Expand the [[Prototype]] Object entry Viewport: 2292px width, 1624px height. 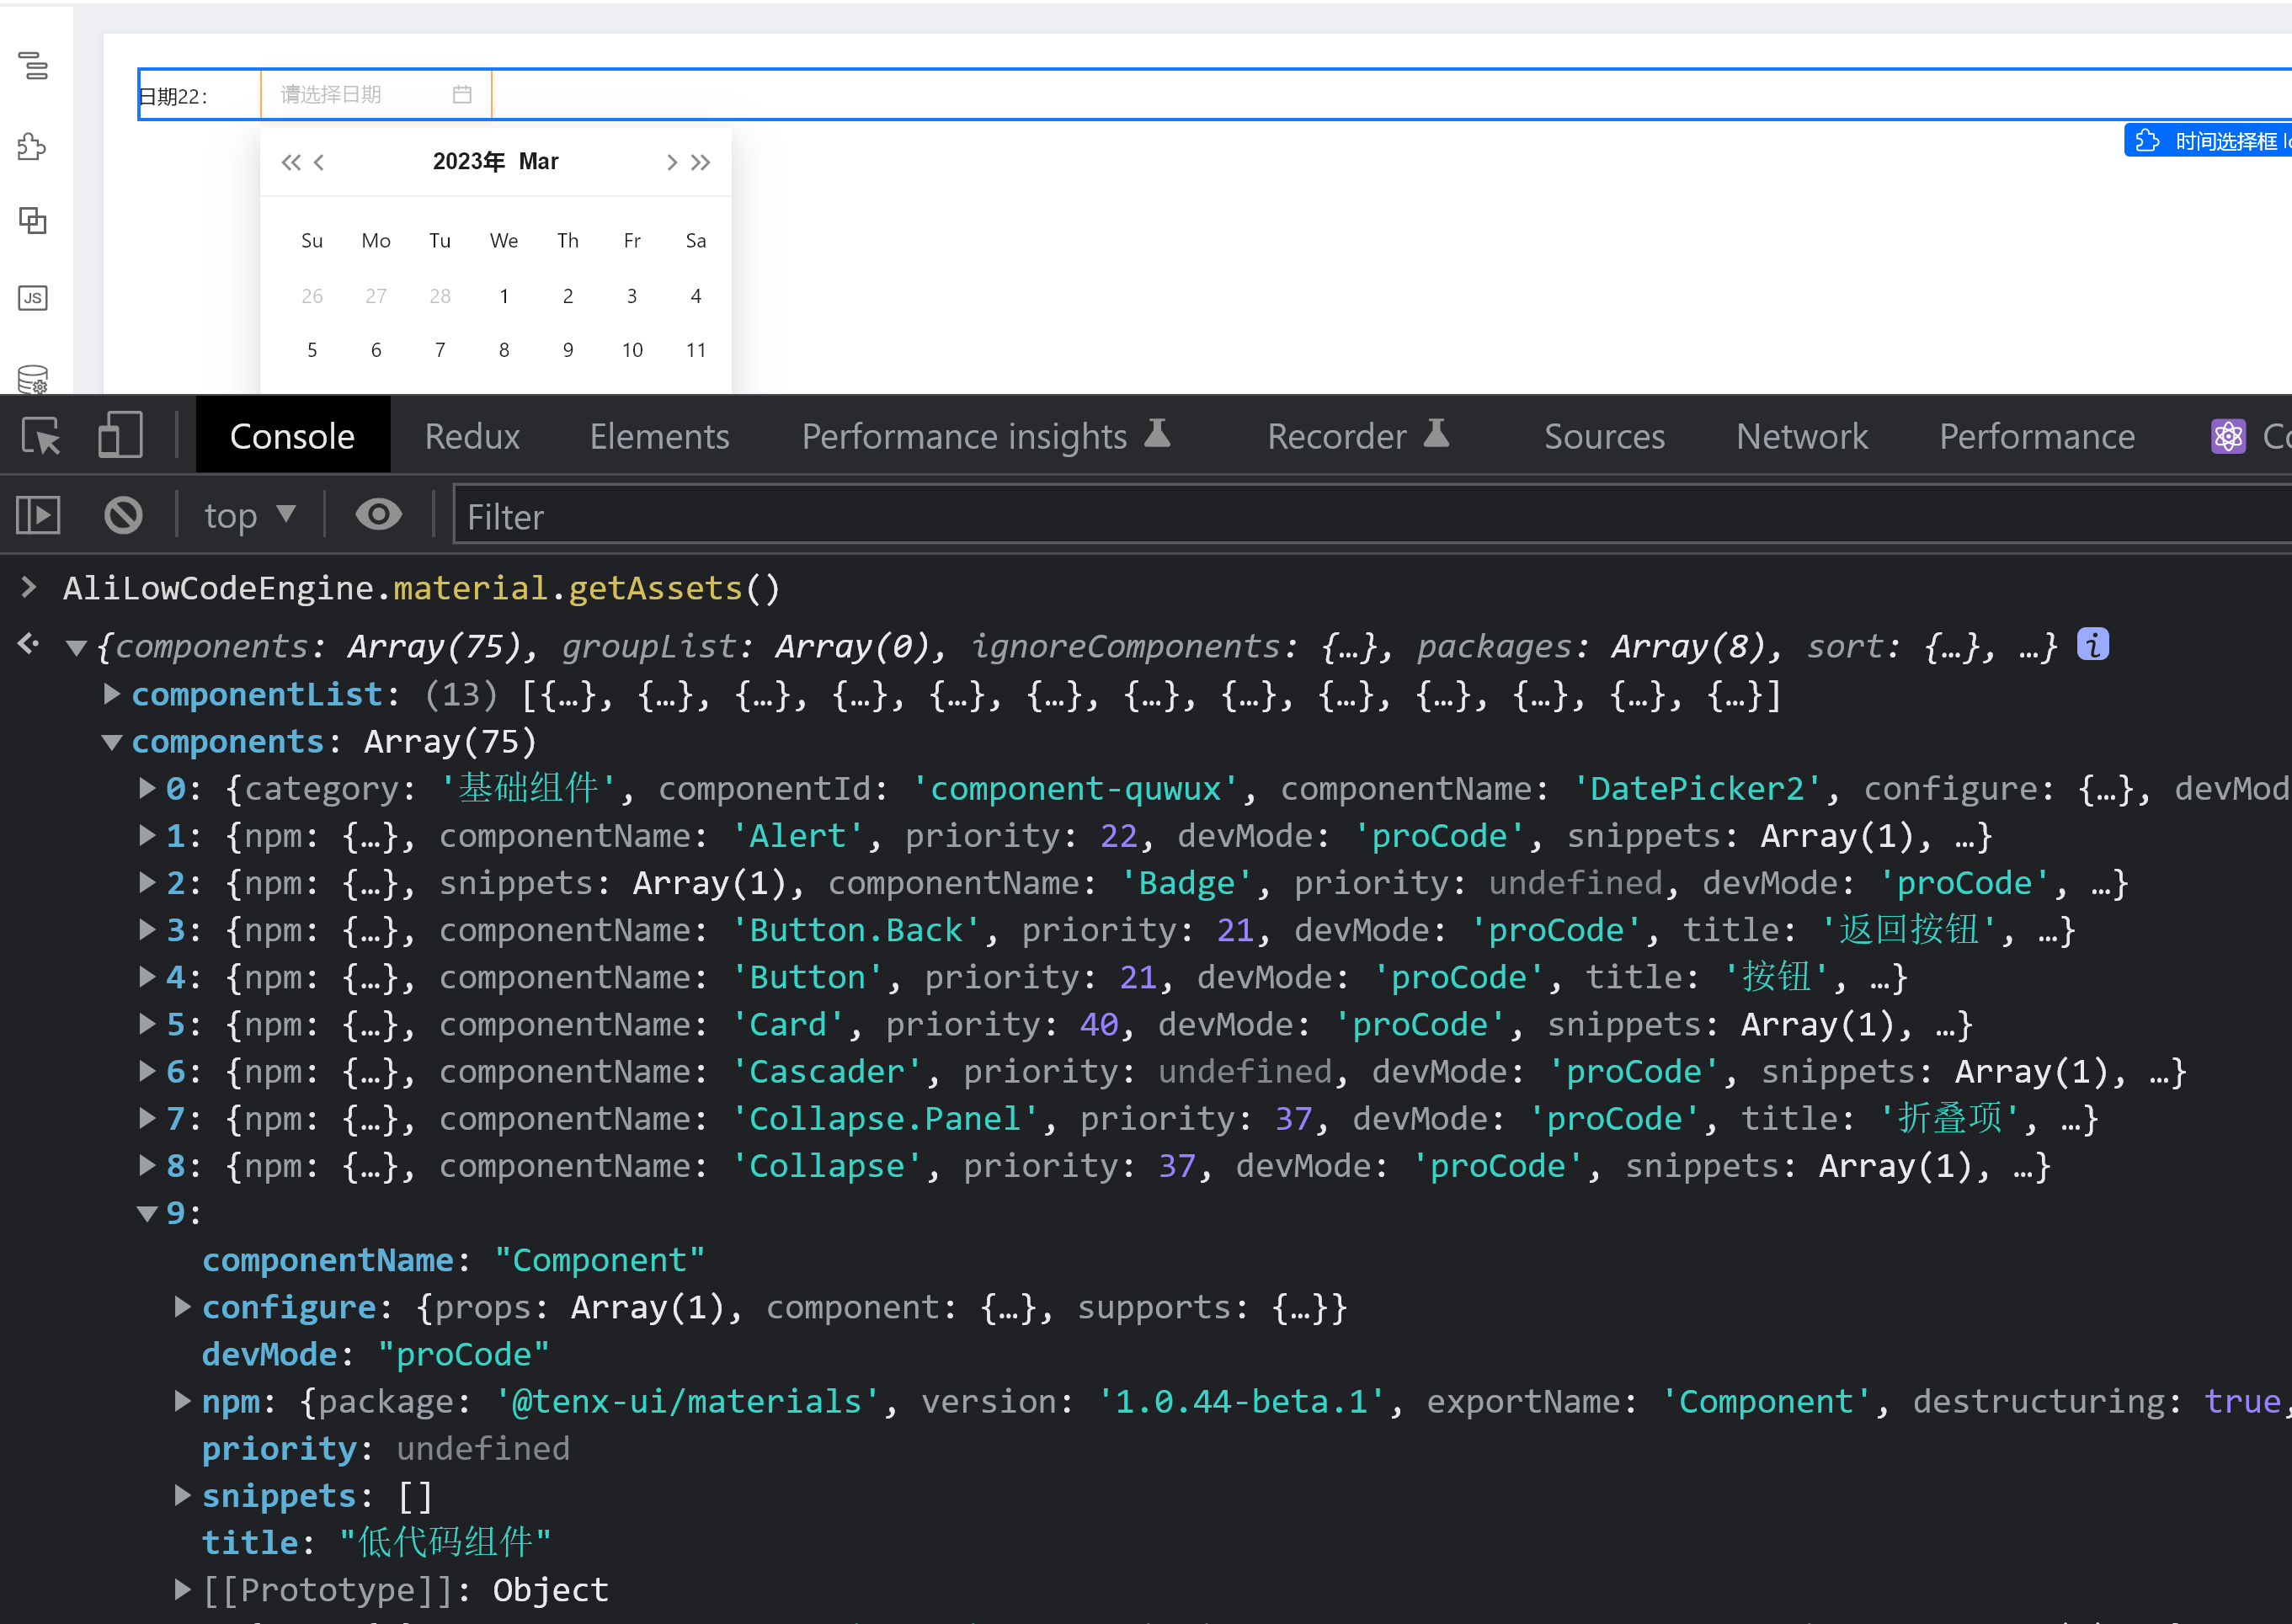182,1589
